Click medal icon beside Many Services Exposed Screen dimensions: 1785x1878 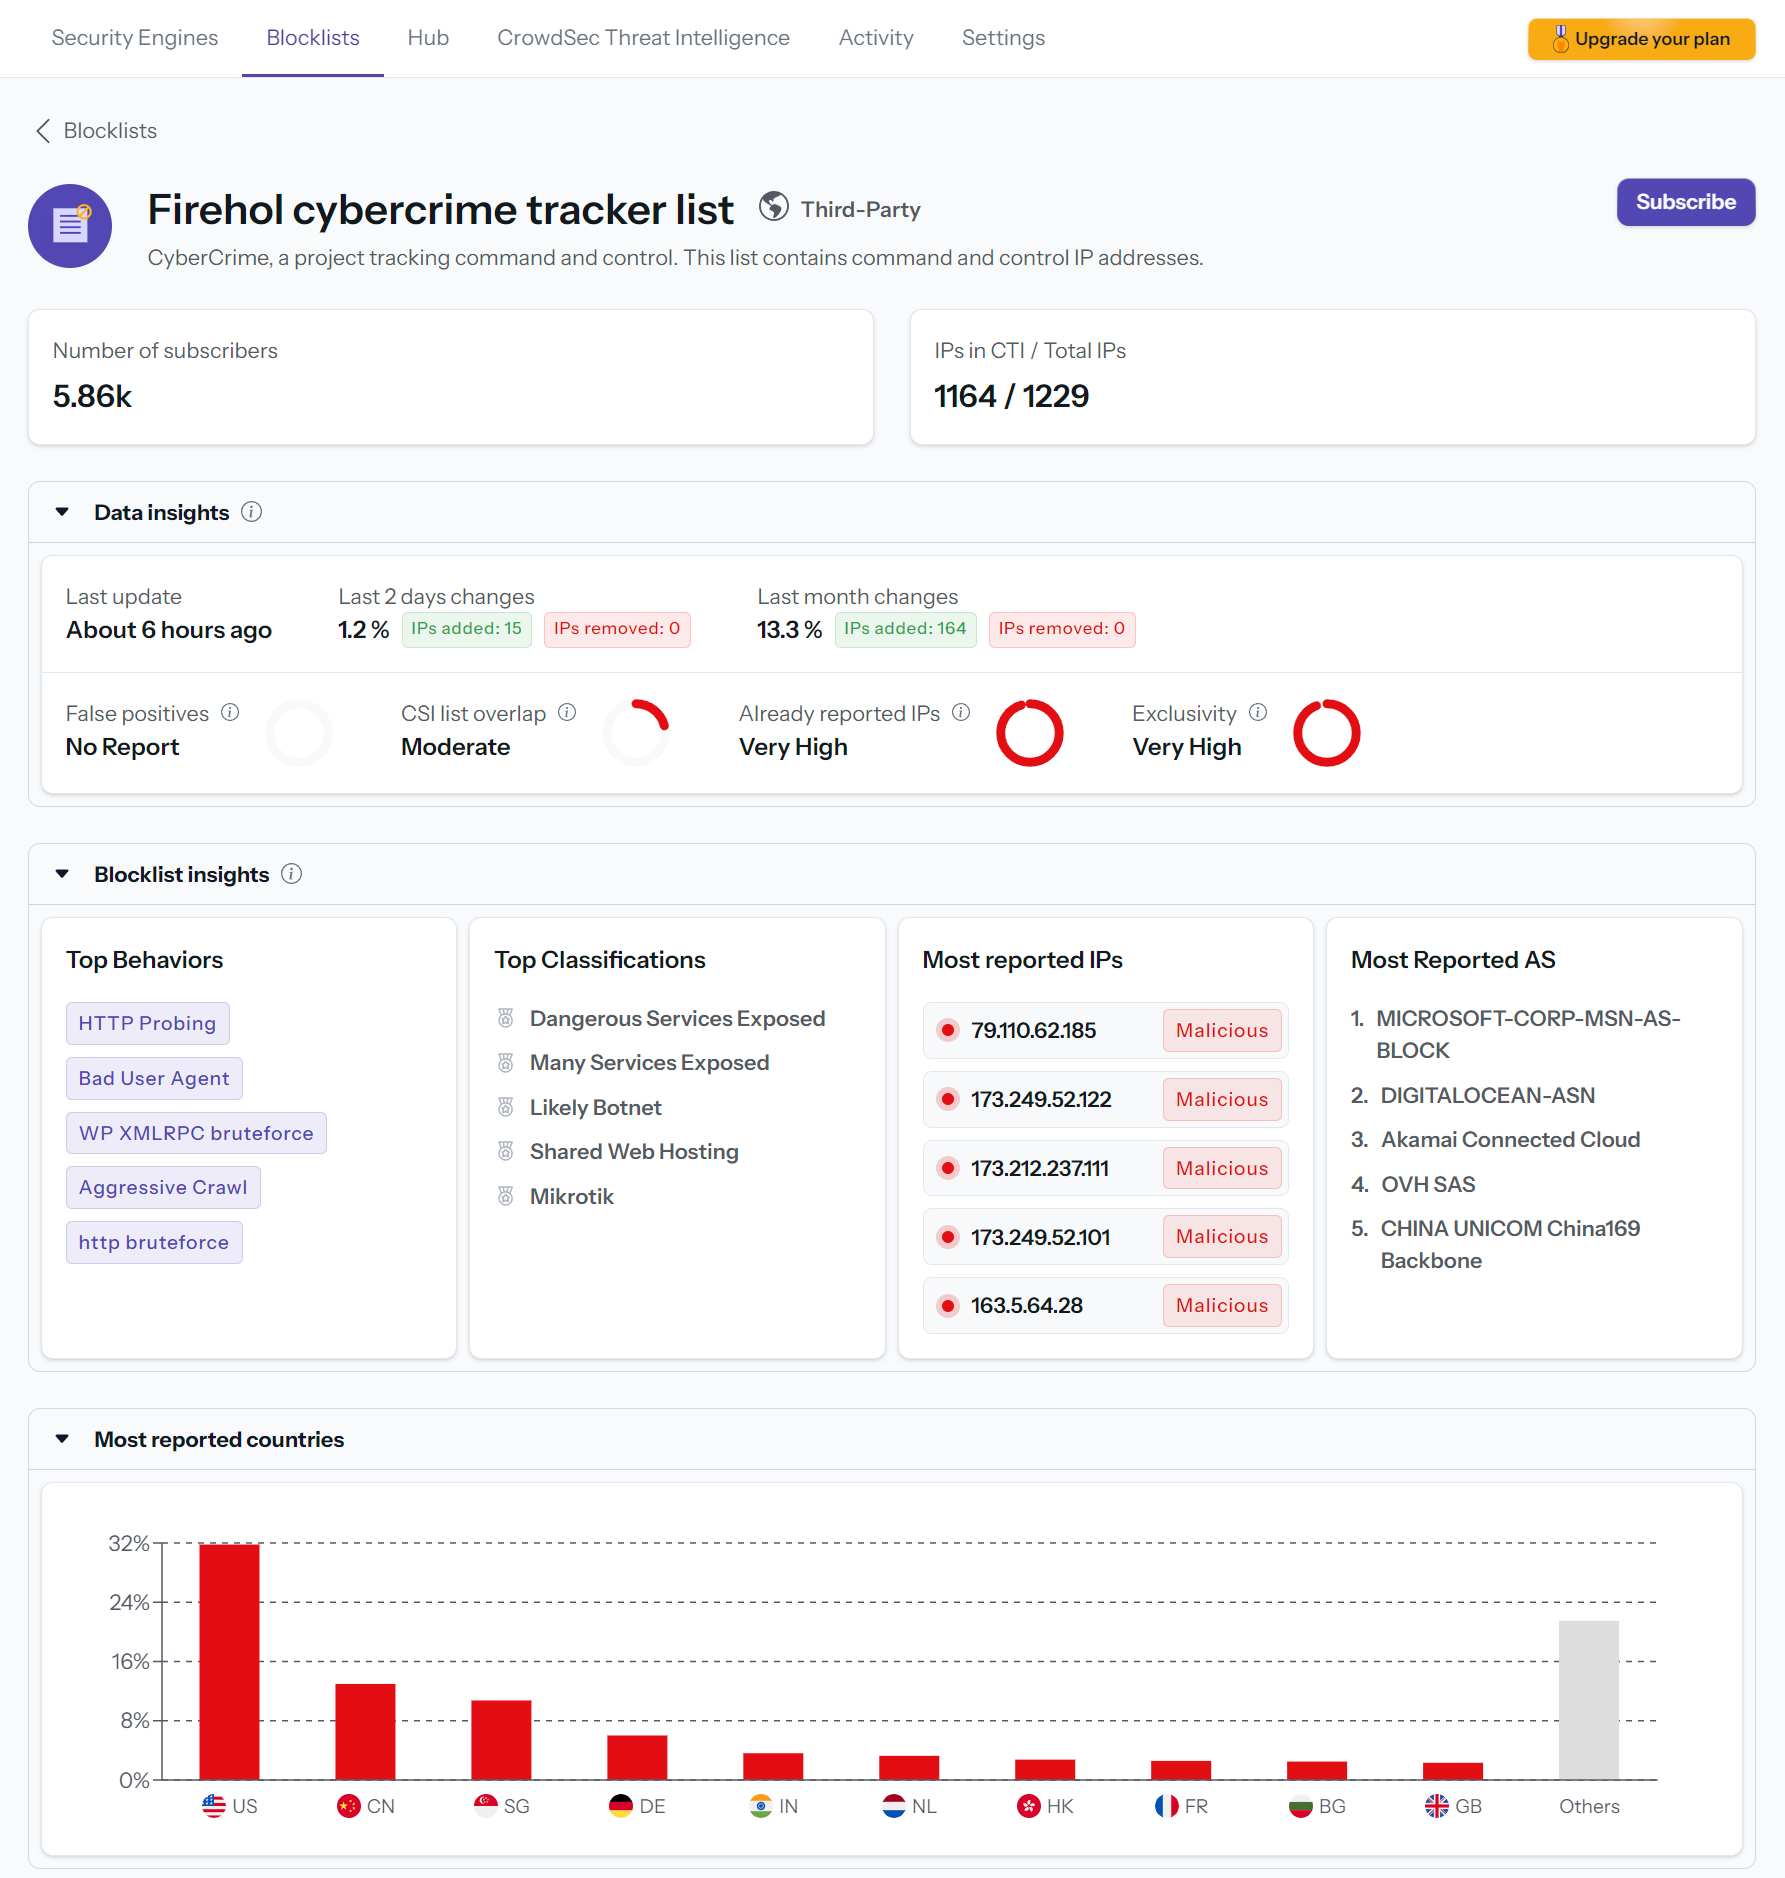[506, 1062]
